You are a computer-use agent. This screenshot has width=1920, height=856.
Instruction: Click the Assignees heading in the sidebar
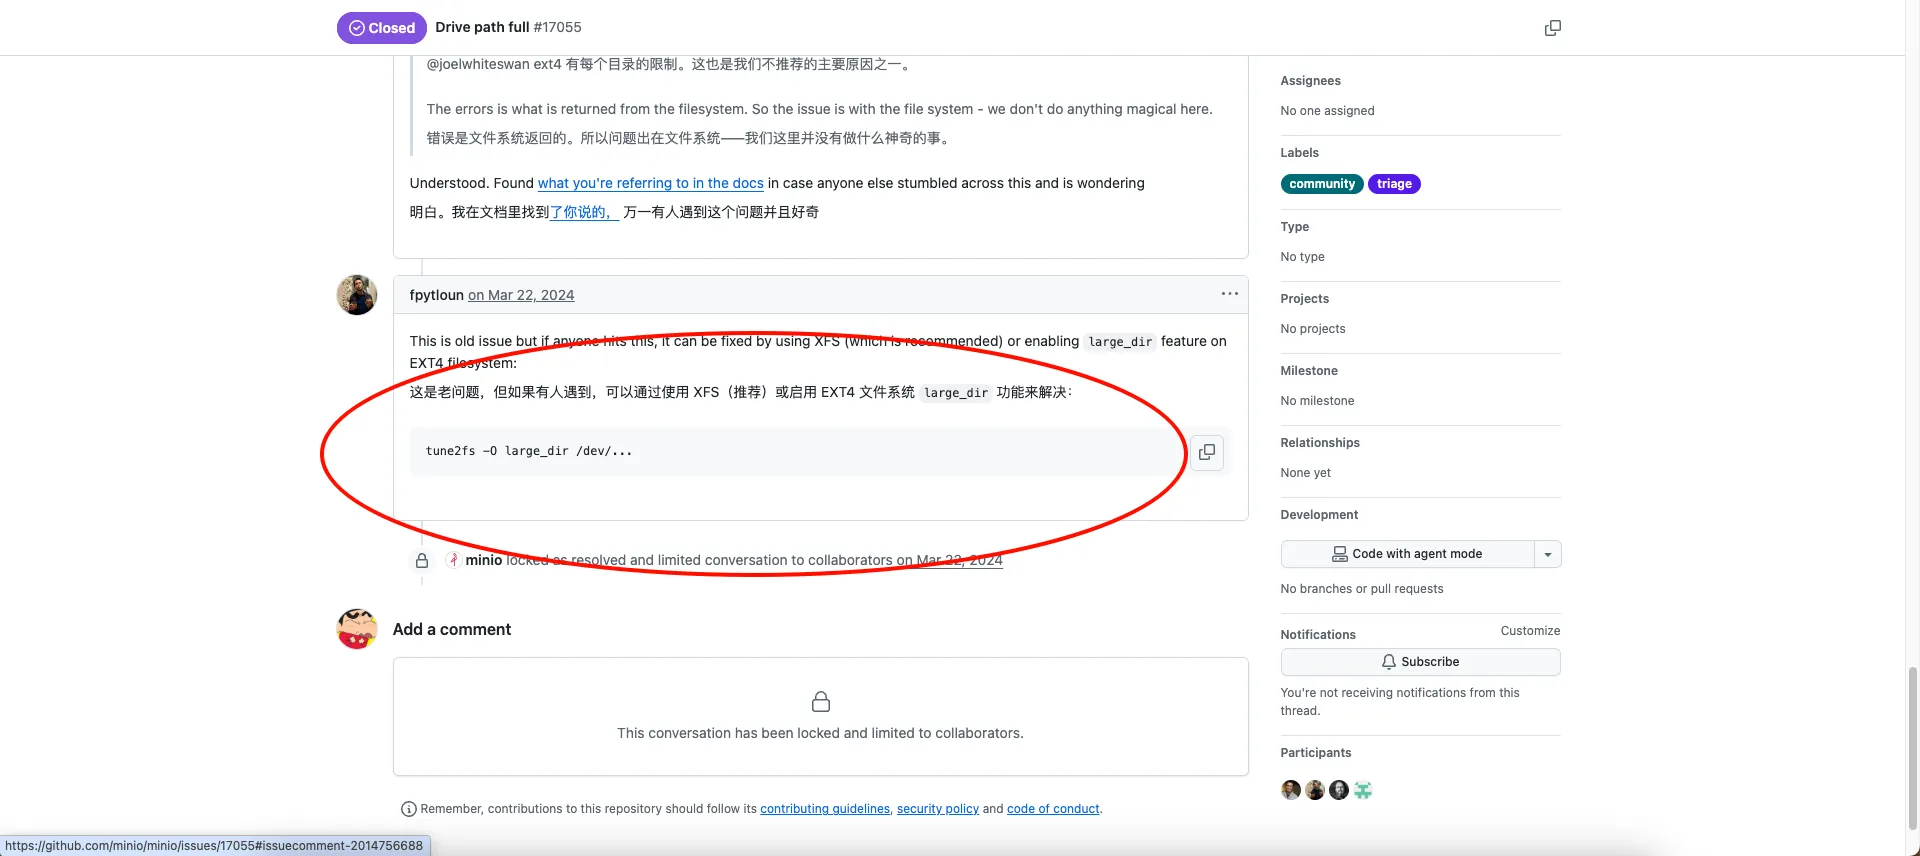(1310, 81)
